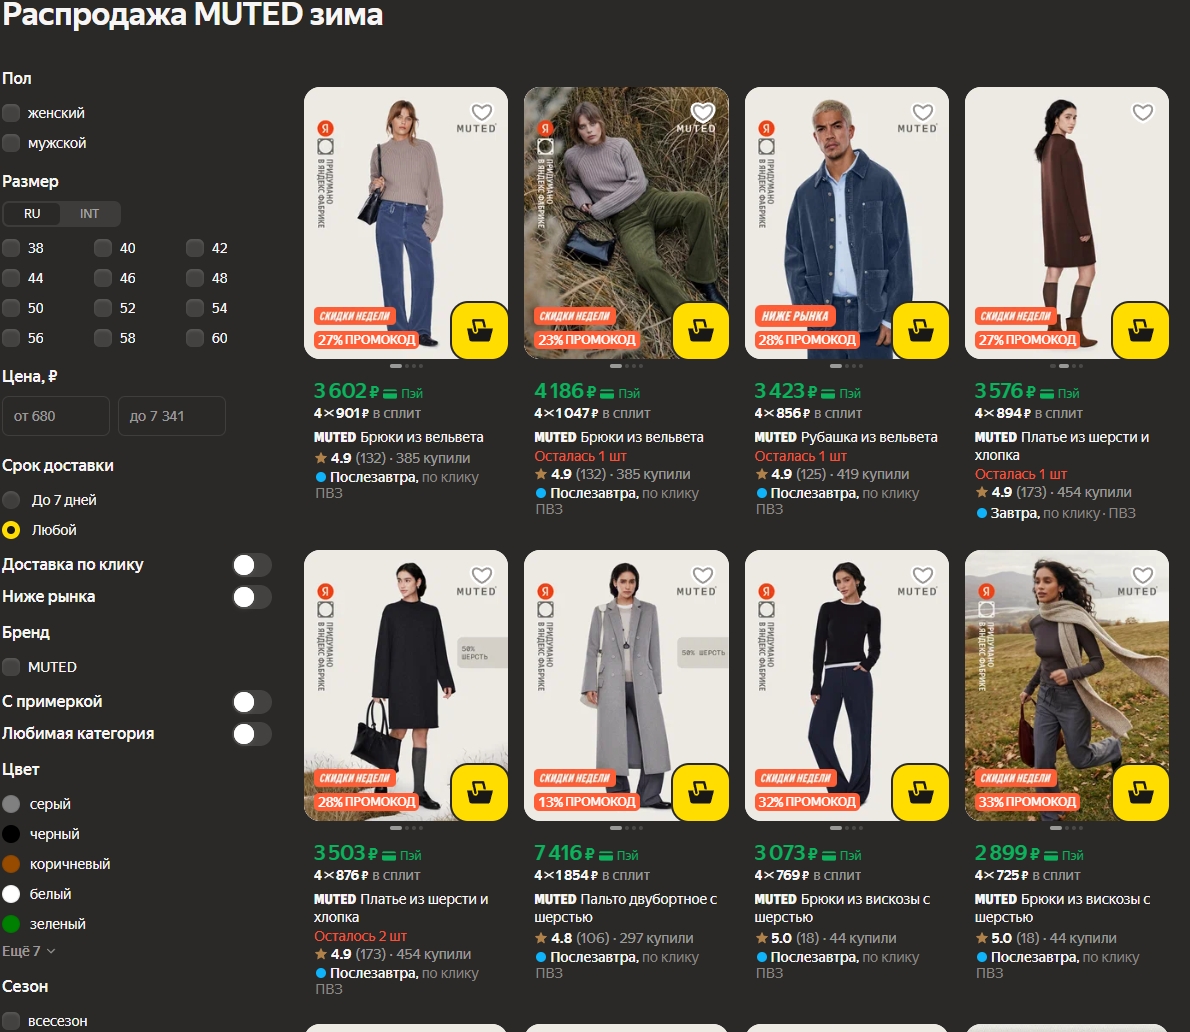Favorite the 3602₽ velvet trousers heart
Image resolution: width=1190 pixels, height=1032 pixels.
tap(482, 112)
